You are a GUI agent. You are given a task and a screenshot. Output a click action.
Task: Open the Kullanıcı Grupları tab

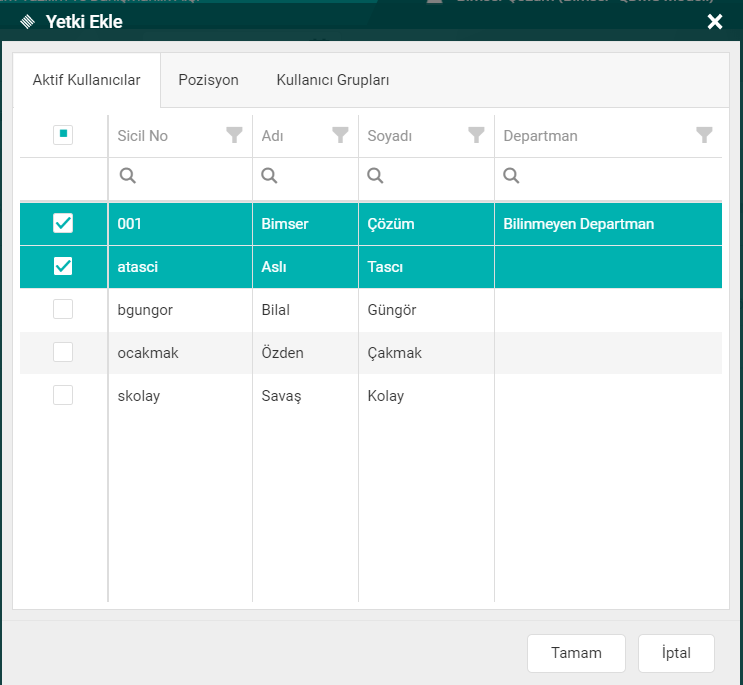tap(333, 80)
